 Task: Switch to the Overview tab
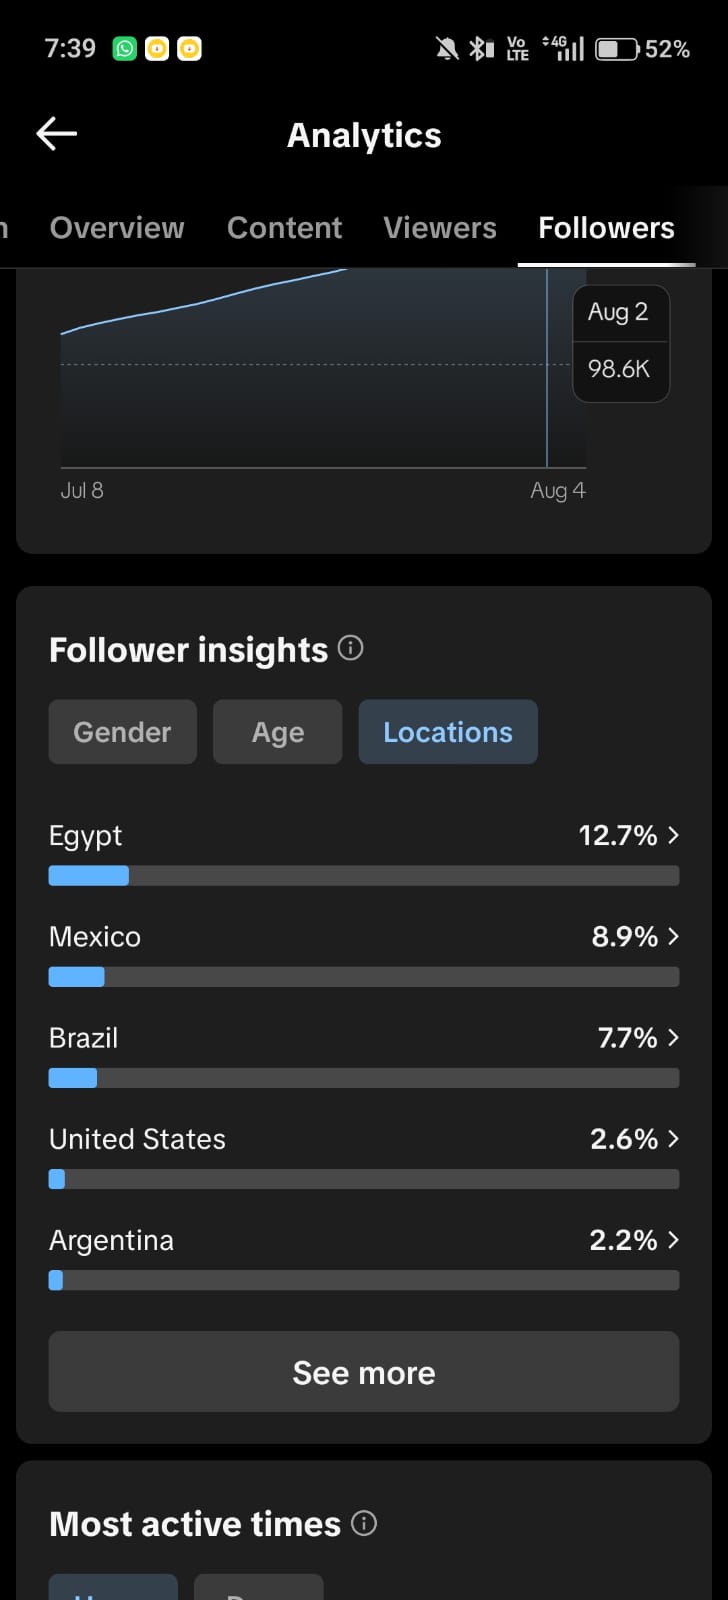[117, 228]
